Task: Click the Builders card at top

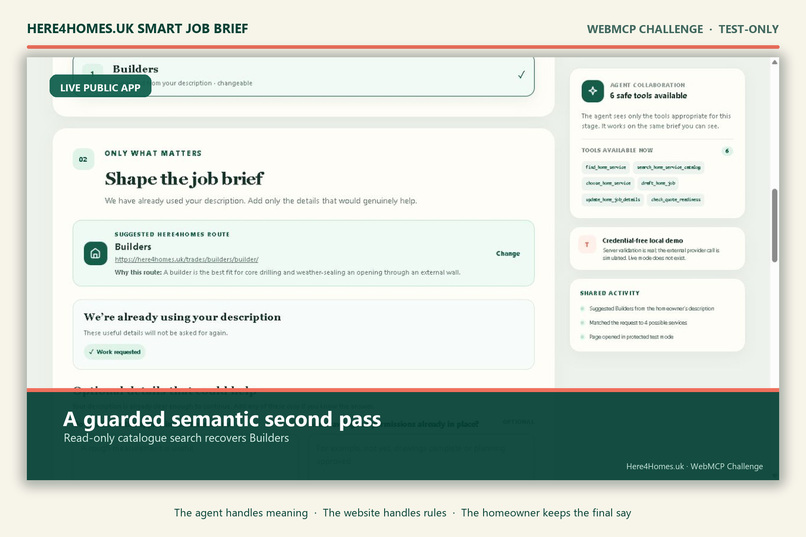Action: pyautogui.click(x=303, y=77)
